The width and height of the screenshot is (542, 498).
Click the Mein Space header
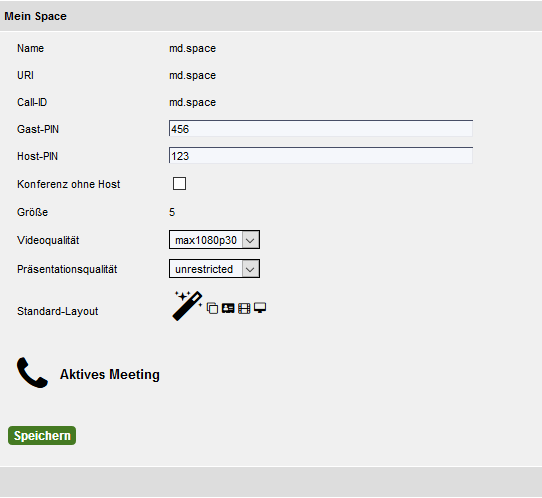[x=35, y=16]
